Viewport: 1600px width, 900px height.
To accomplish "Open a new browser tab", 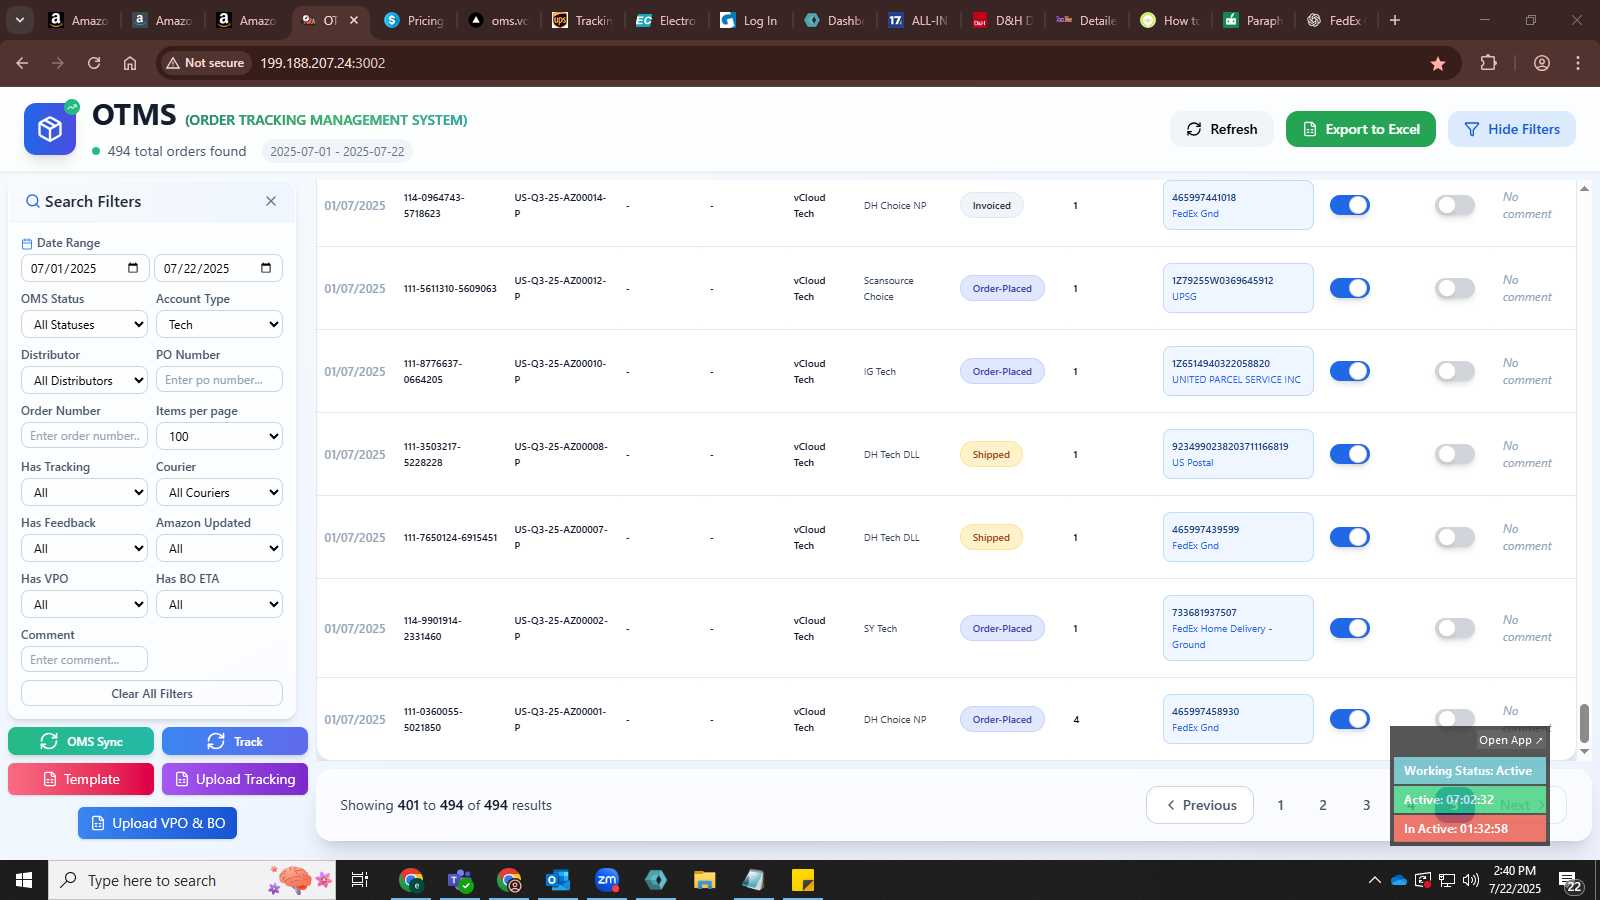I will point(1395,20).
